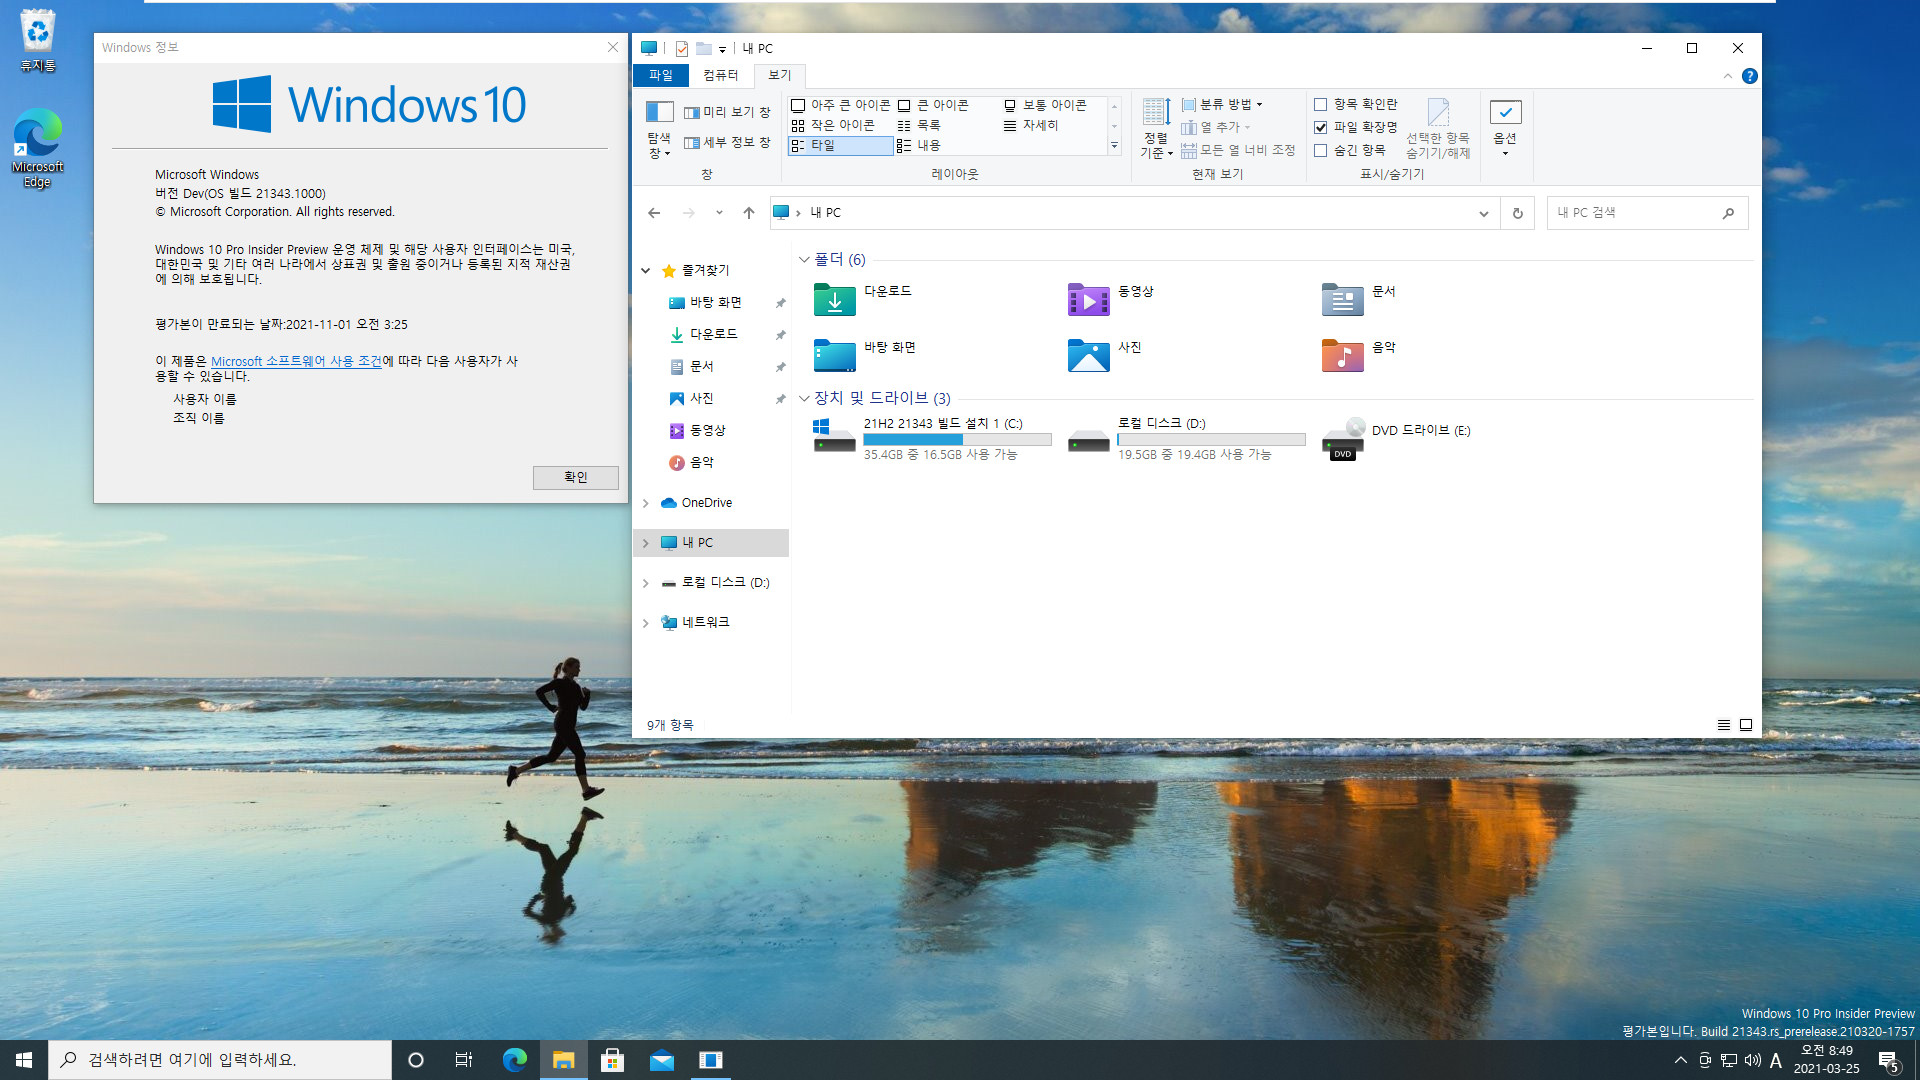This screenshot has width=1920, height=1080.
Task: Choose 작은 아이콘 layout
Action: [834, 125]
